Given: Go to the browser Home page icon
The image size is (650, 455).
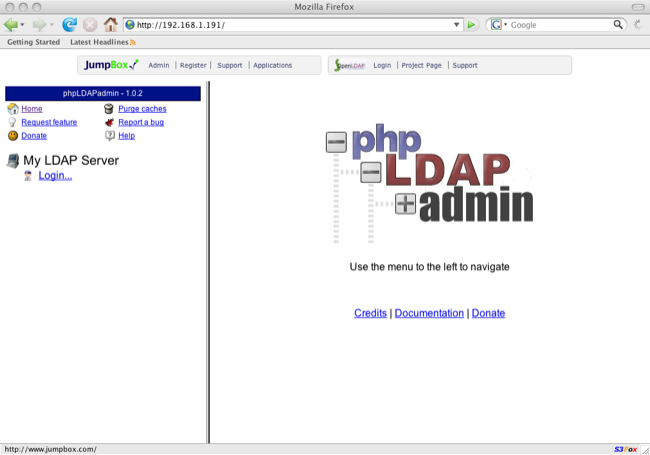Looking at the screenshot, I should [x=110, y=25].
